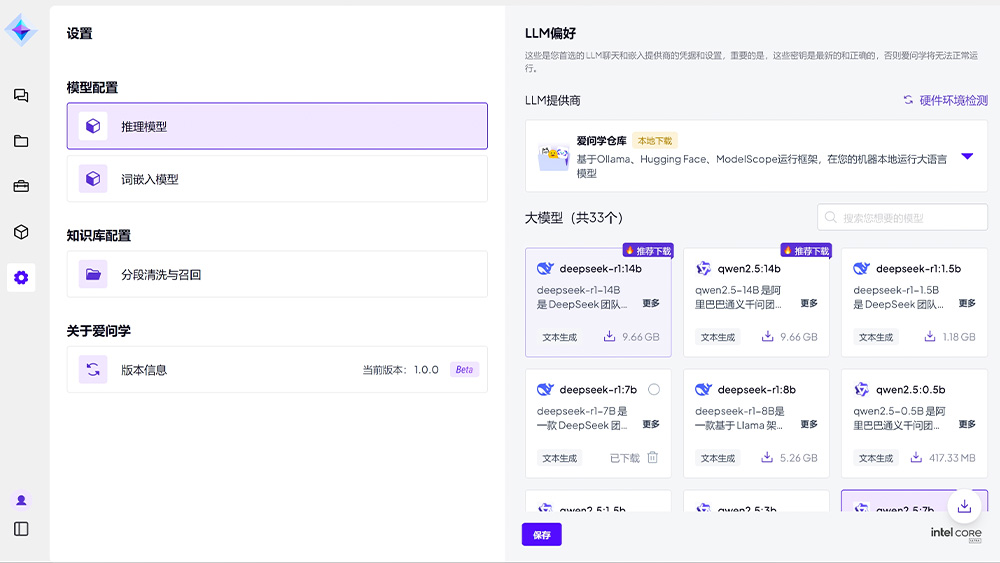Viewport: 1000px width, 563px height.
Task: Open the chat icon in the sidebar
Action: point(21,96)
